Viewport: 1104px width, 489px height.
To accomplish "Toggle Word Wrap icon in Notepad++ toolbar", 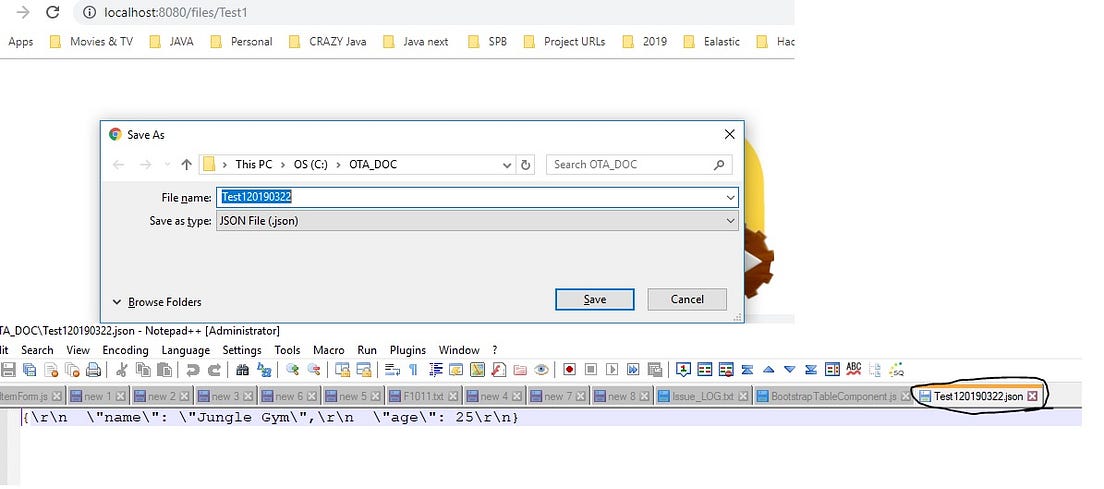I will (x=392, y=369).
